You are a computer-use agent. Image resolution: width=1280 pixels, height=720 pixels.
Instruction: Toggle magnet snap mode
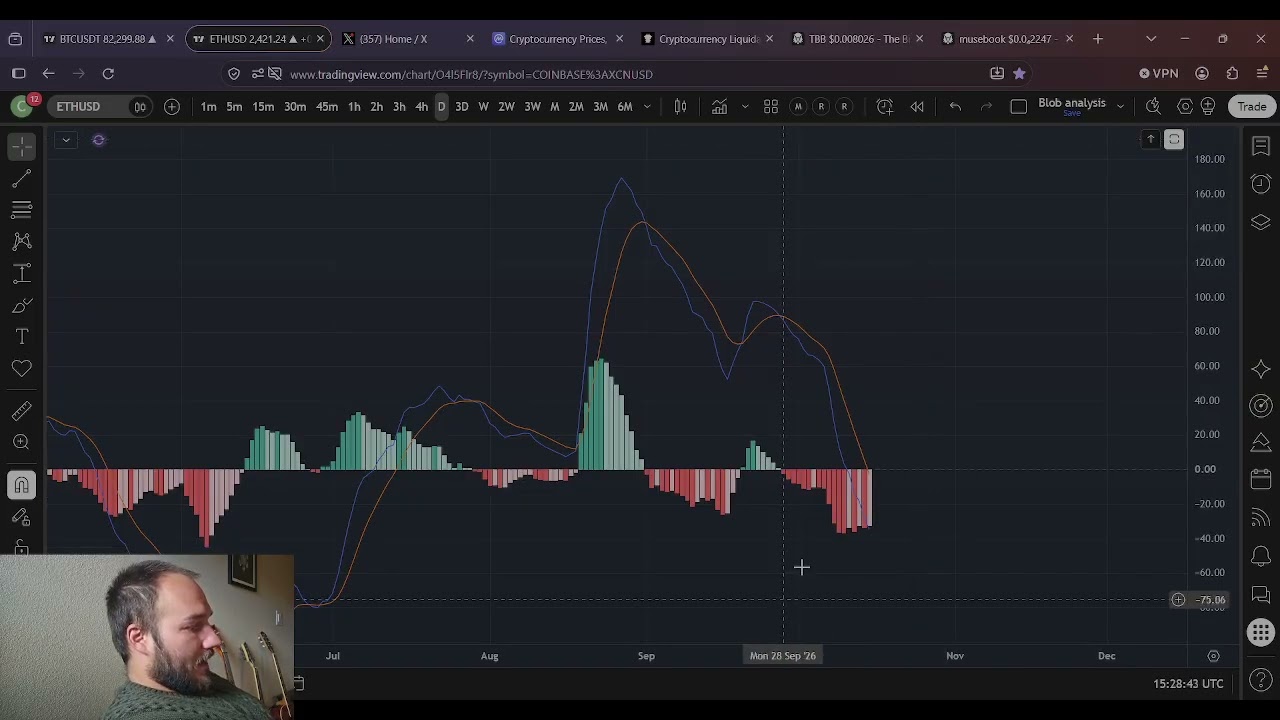[21, 485]
